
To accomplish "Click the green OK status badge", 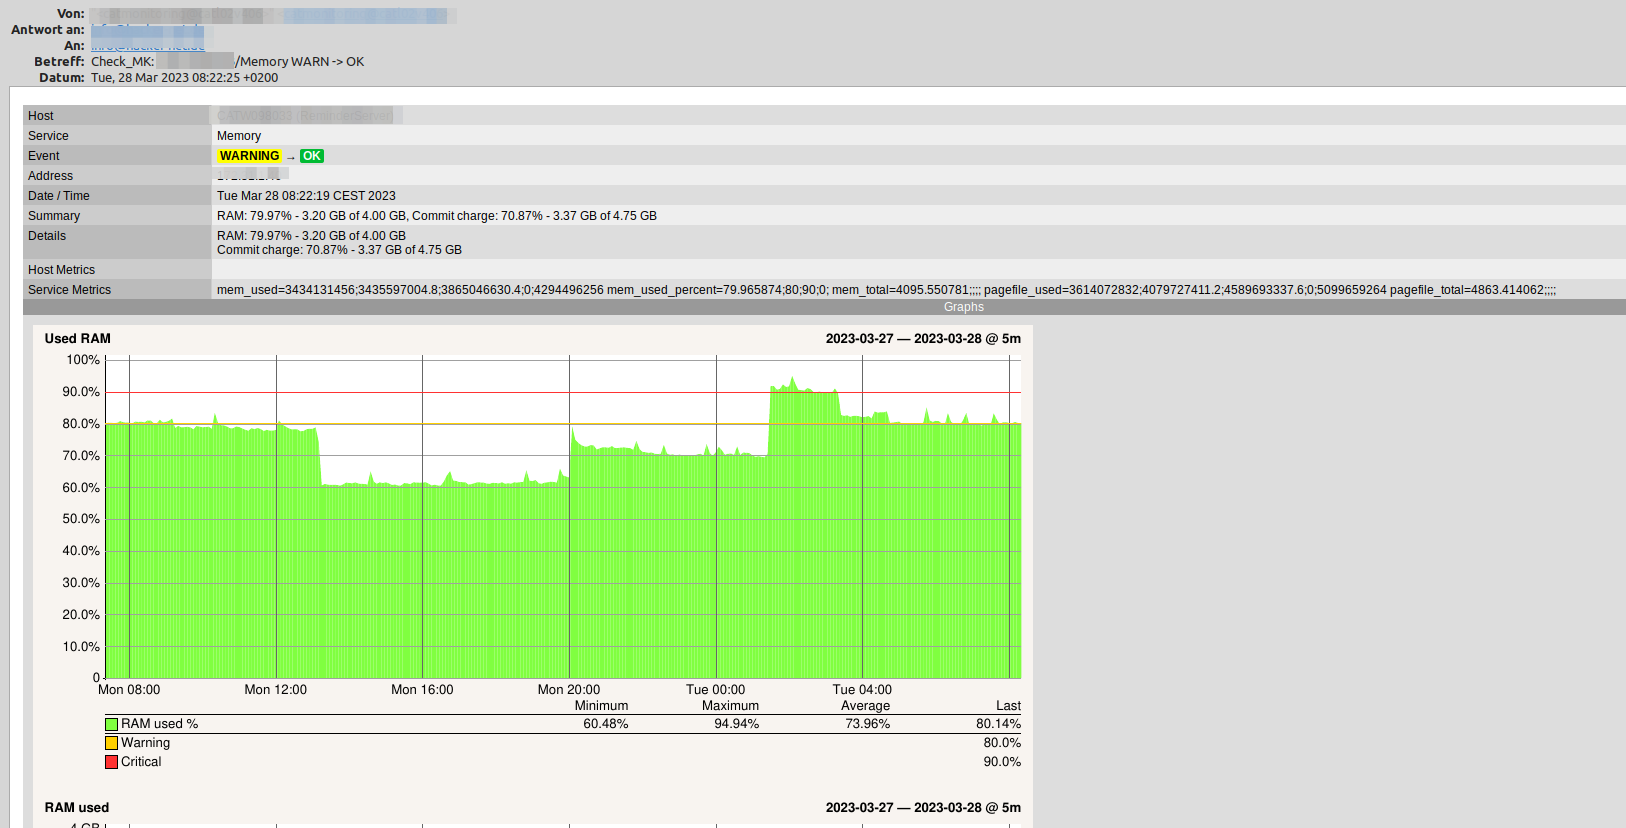I will [312, 156].
